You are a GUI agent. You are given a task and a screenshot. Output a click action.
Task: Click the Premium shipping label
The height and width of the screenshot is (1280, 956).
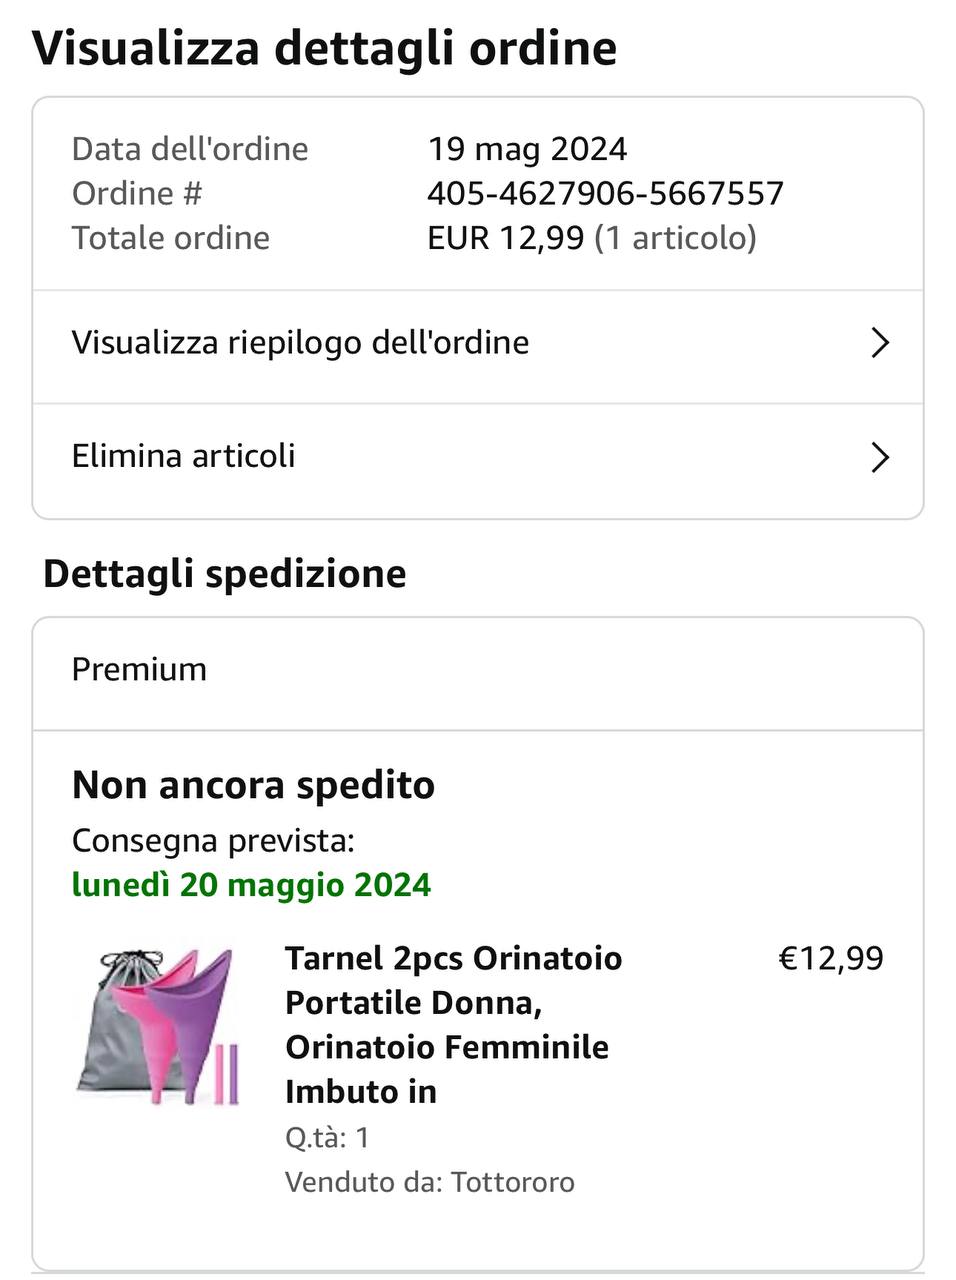(139, 669)
